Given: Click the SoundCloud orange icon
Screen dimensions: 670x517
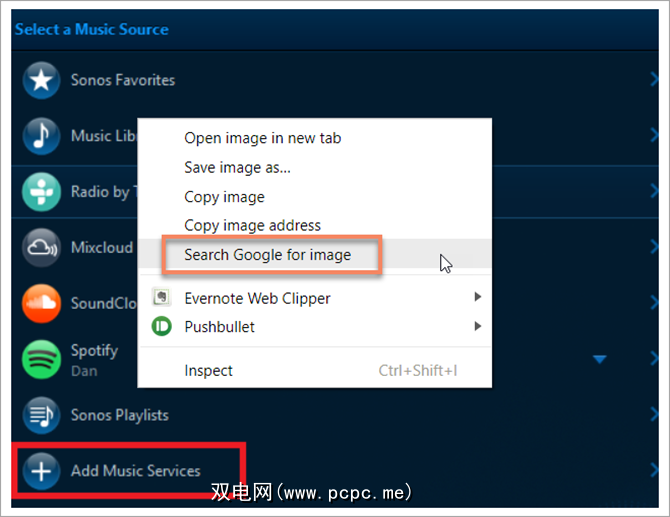Looking at the screenshot, I should (41, 303).
